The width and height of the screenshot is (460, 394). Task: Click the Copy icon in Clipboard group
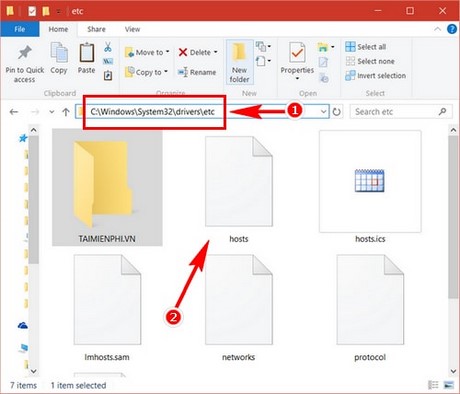pyautogui.click(x=59, y=58)
